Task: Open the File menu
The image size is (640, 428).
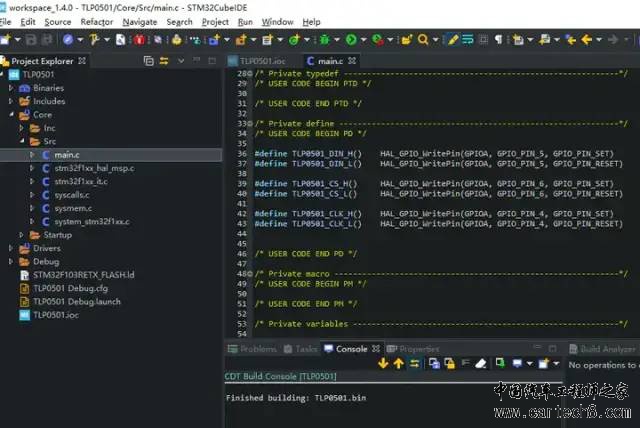Action: point(5,22)
